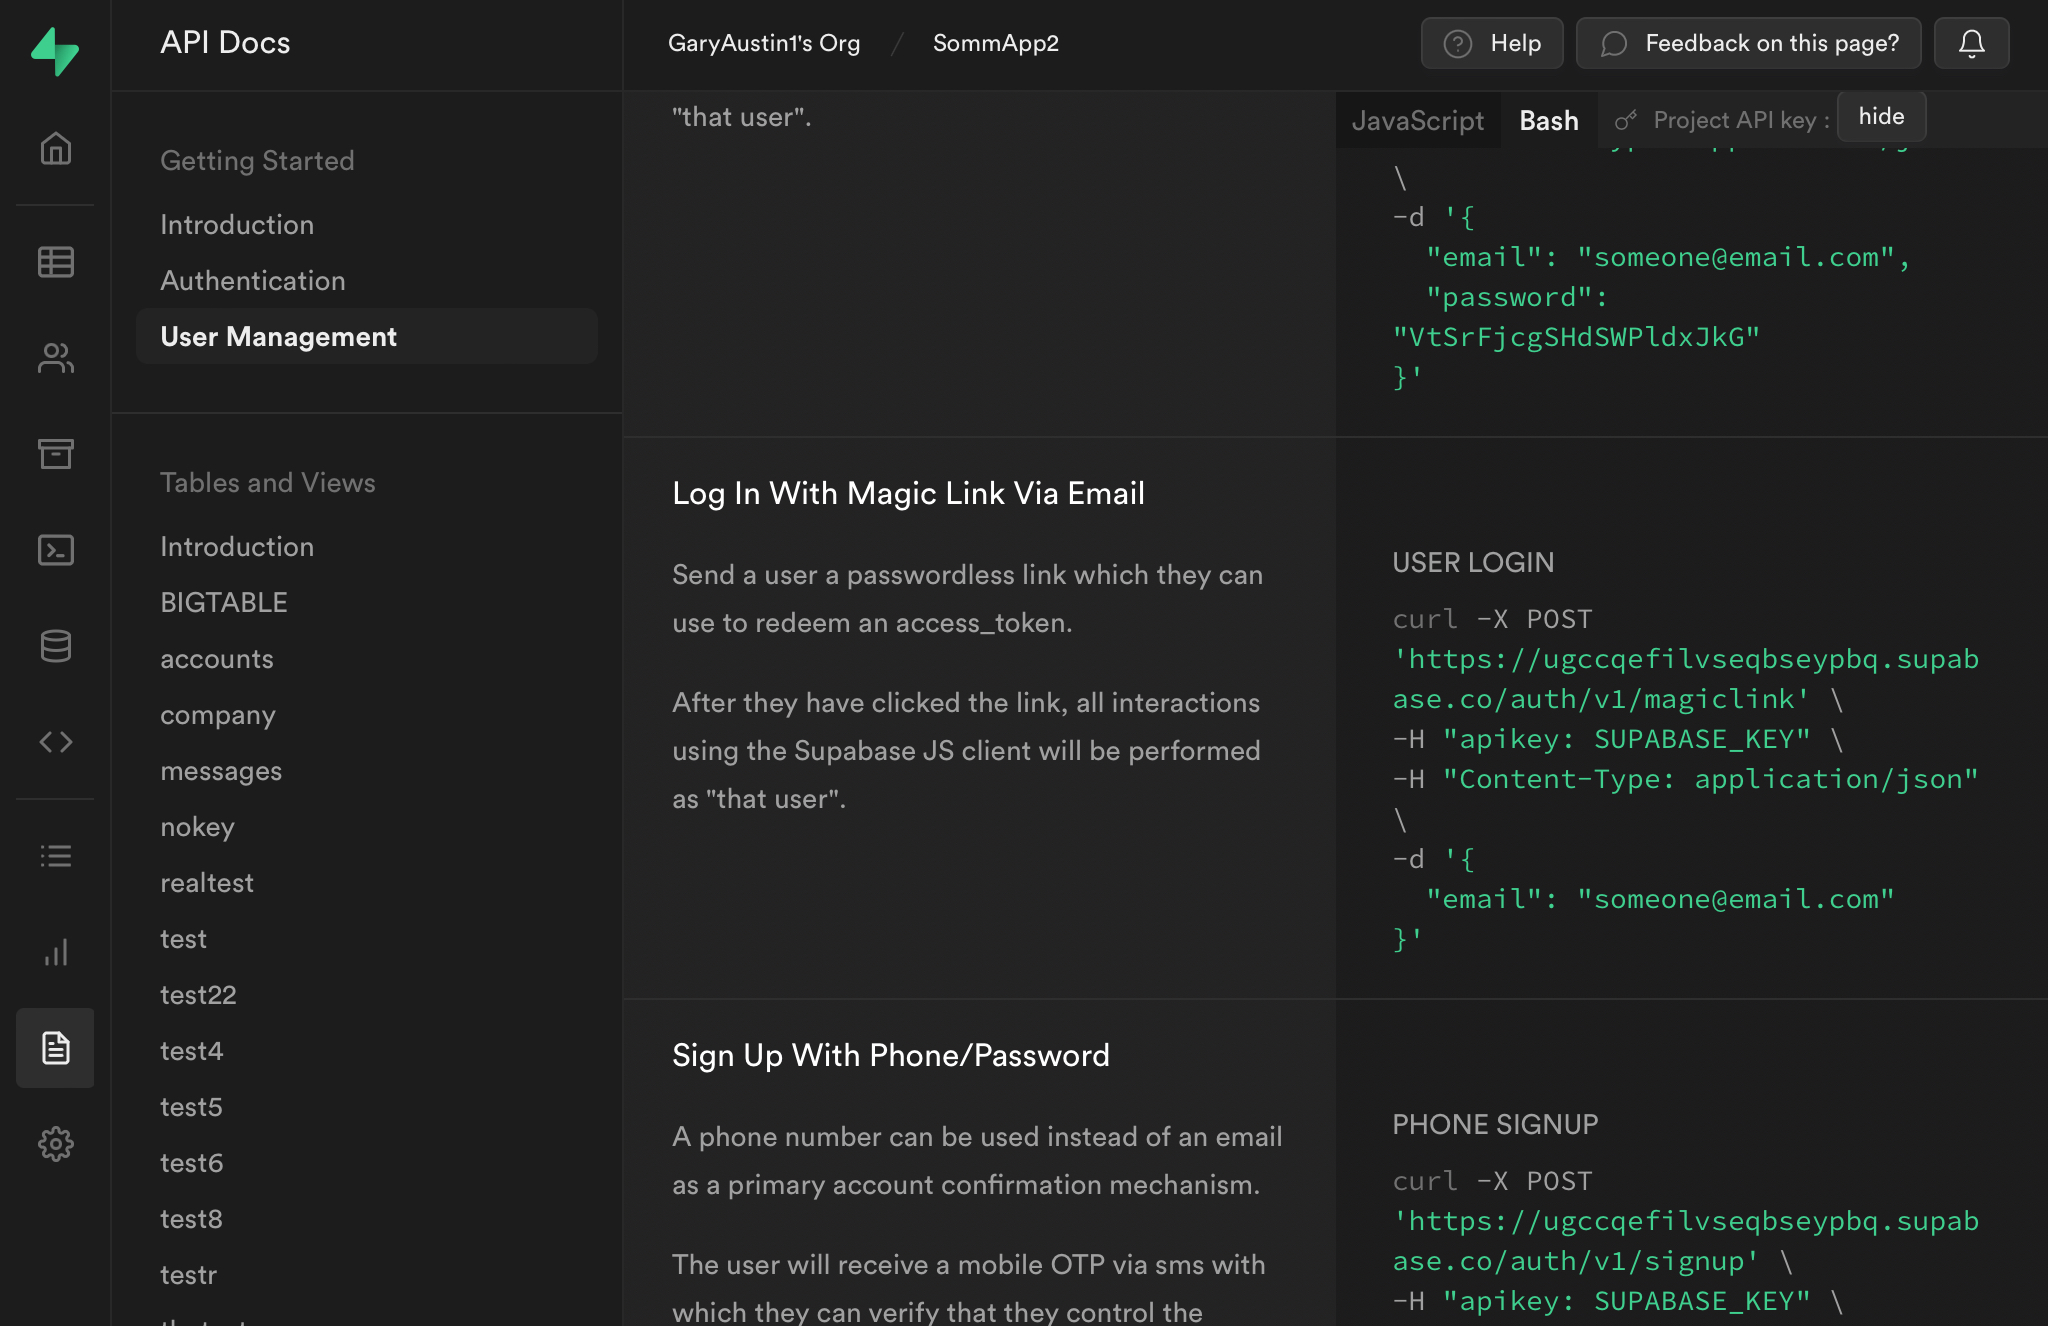
Task: Click SommApp2 project breadcrumb
Action: click(995, 43)
